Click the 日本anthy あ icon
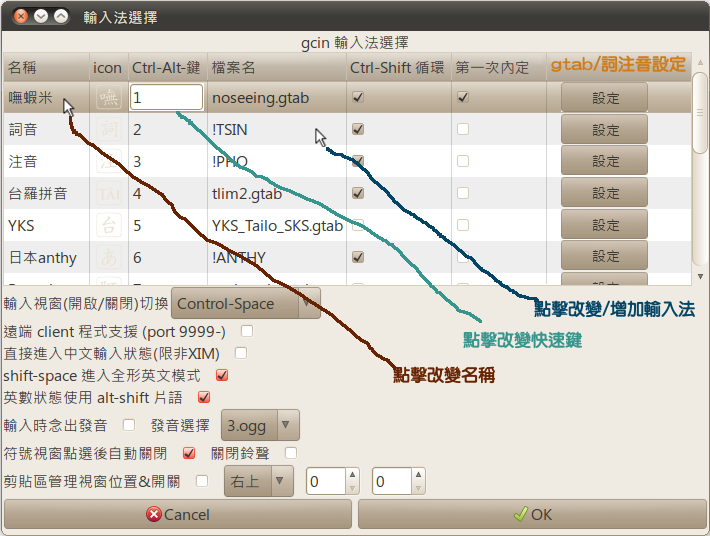Image resolution: width=710 pixels, height=536 pixels. (108, 257)
